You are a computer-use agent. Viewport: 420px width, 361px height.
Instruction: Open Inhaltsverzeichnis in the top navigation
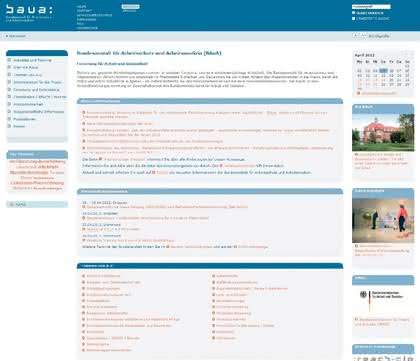[94, 15]
